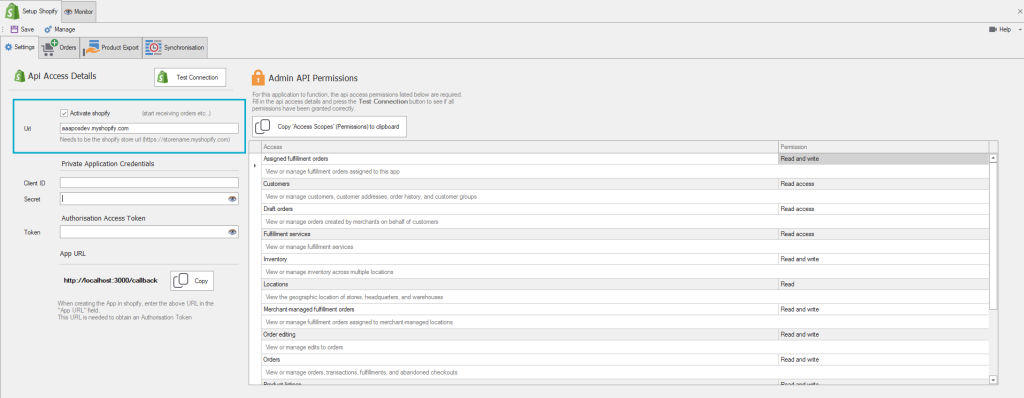
Task: Click the orange padlock Admin API icon
Action: [x=258, y=78]
